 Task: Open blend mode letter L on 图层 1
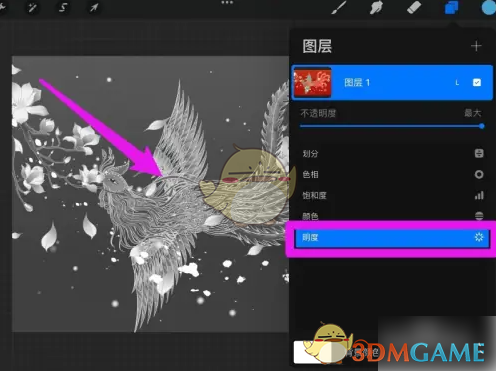pyautogui.click(x=457, y=82)
